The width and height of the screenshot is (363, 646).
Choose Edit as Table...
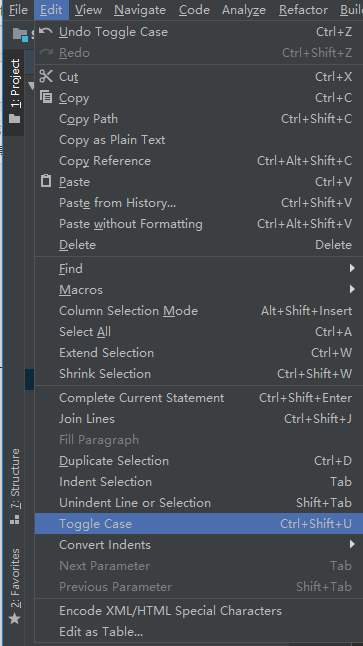pyautogui.click(x=199, y=632)
